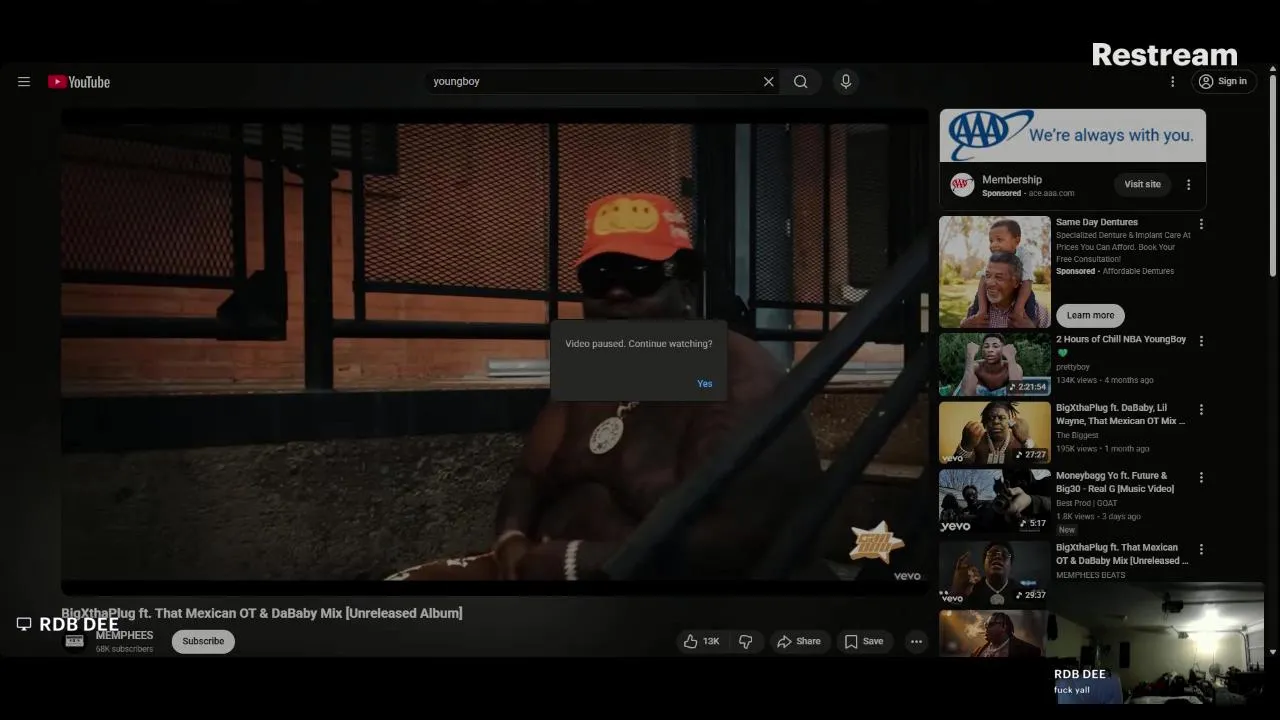This screenshot has height=720, width=1280.
Task: Open the YouTube hamburger guide menu
Action: (24, 82)
